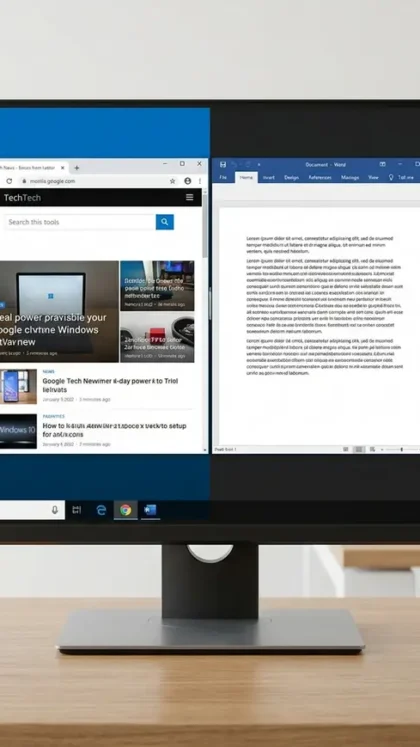The image size is (420, 747).
Task: Click the scroll-down arrow at the bottom of Chrome's scrollbar
Action: (x=205, y=449)
